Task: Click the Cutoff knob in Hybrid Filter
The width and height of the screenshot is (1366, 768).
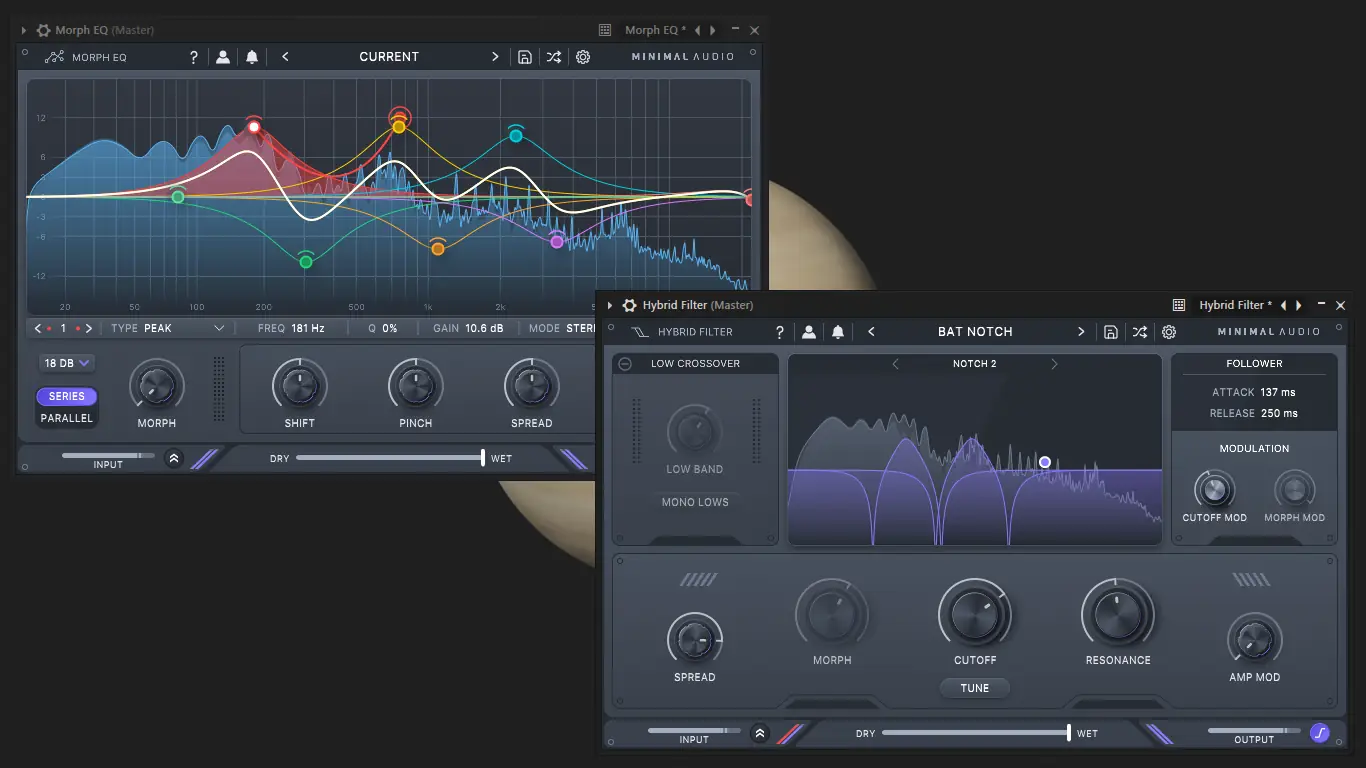Action: coord(975,614)
